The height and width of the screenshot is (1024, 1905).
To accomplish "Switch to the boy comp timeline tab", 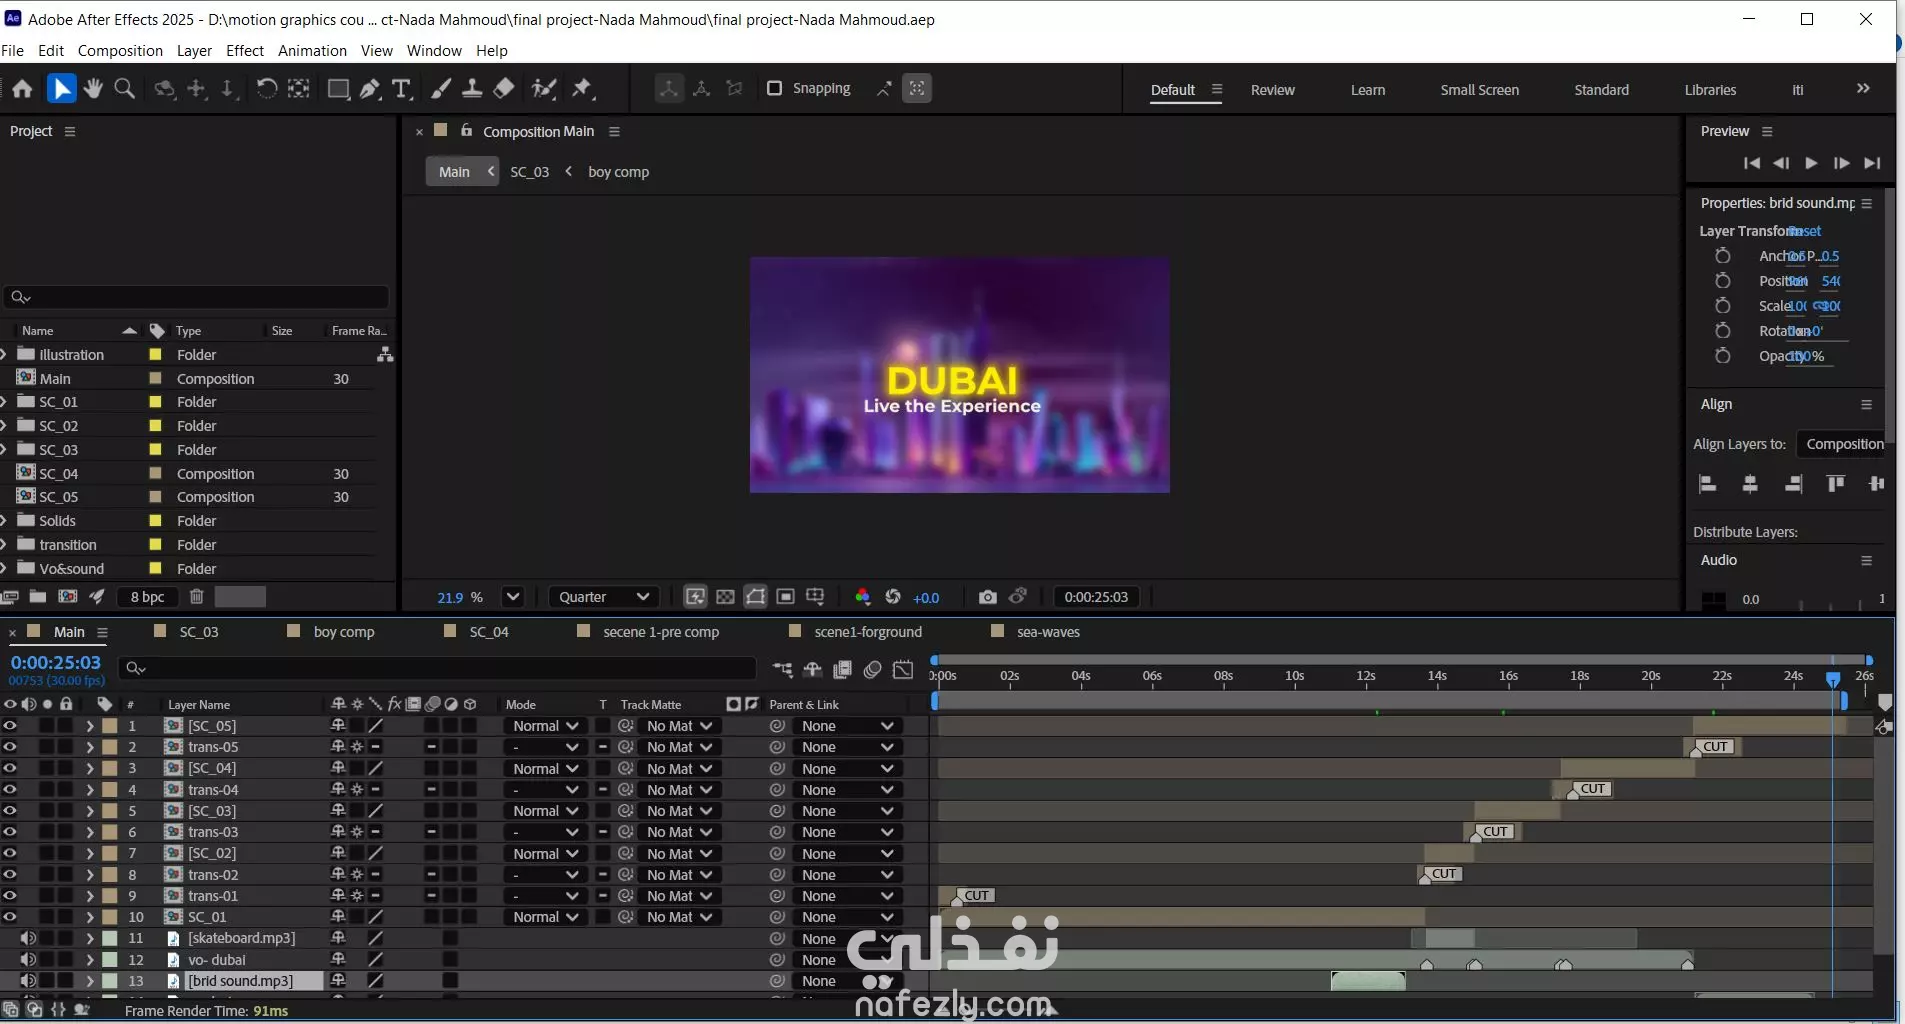I will click(344, 632).
